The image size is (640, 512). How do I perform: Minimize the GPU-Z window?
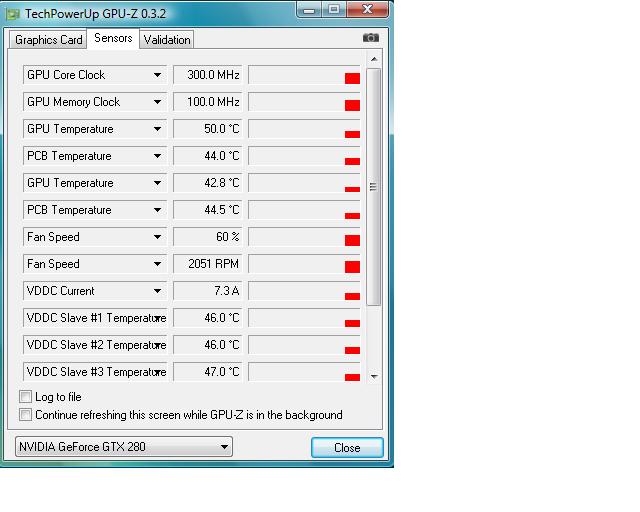[x=309, y=10]
